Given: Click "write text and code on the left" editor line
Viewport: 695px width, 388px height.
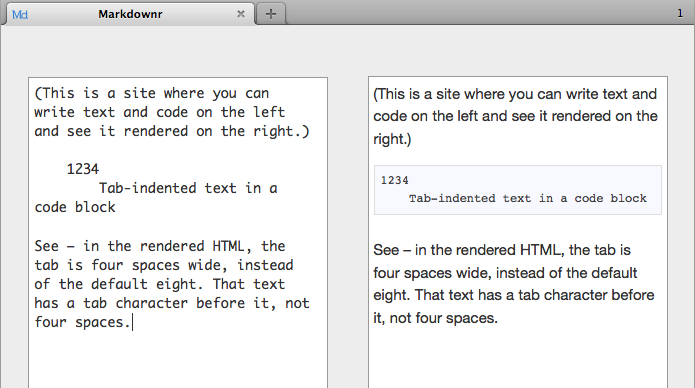Looking at the screenshot, I should [160, 112].
